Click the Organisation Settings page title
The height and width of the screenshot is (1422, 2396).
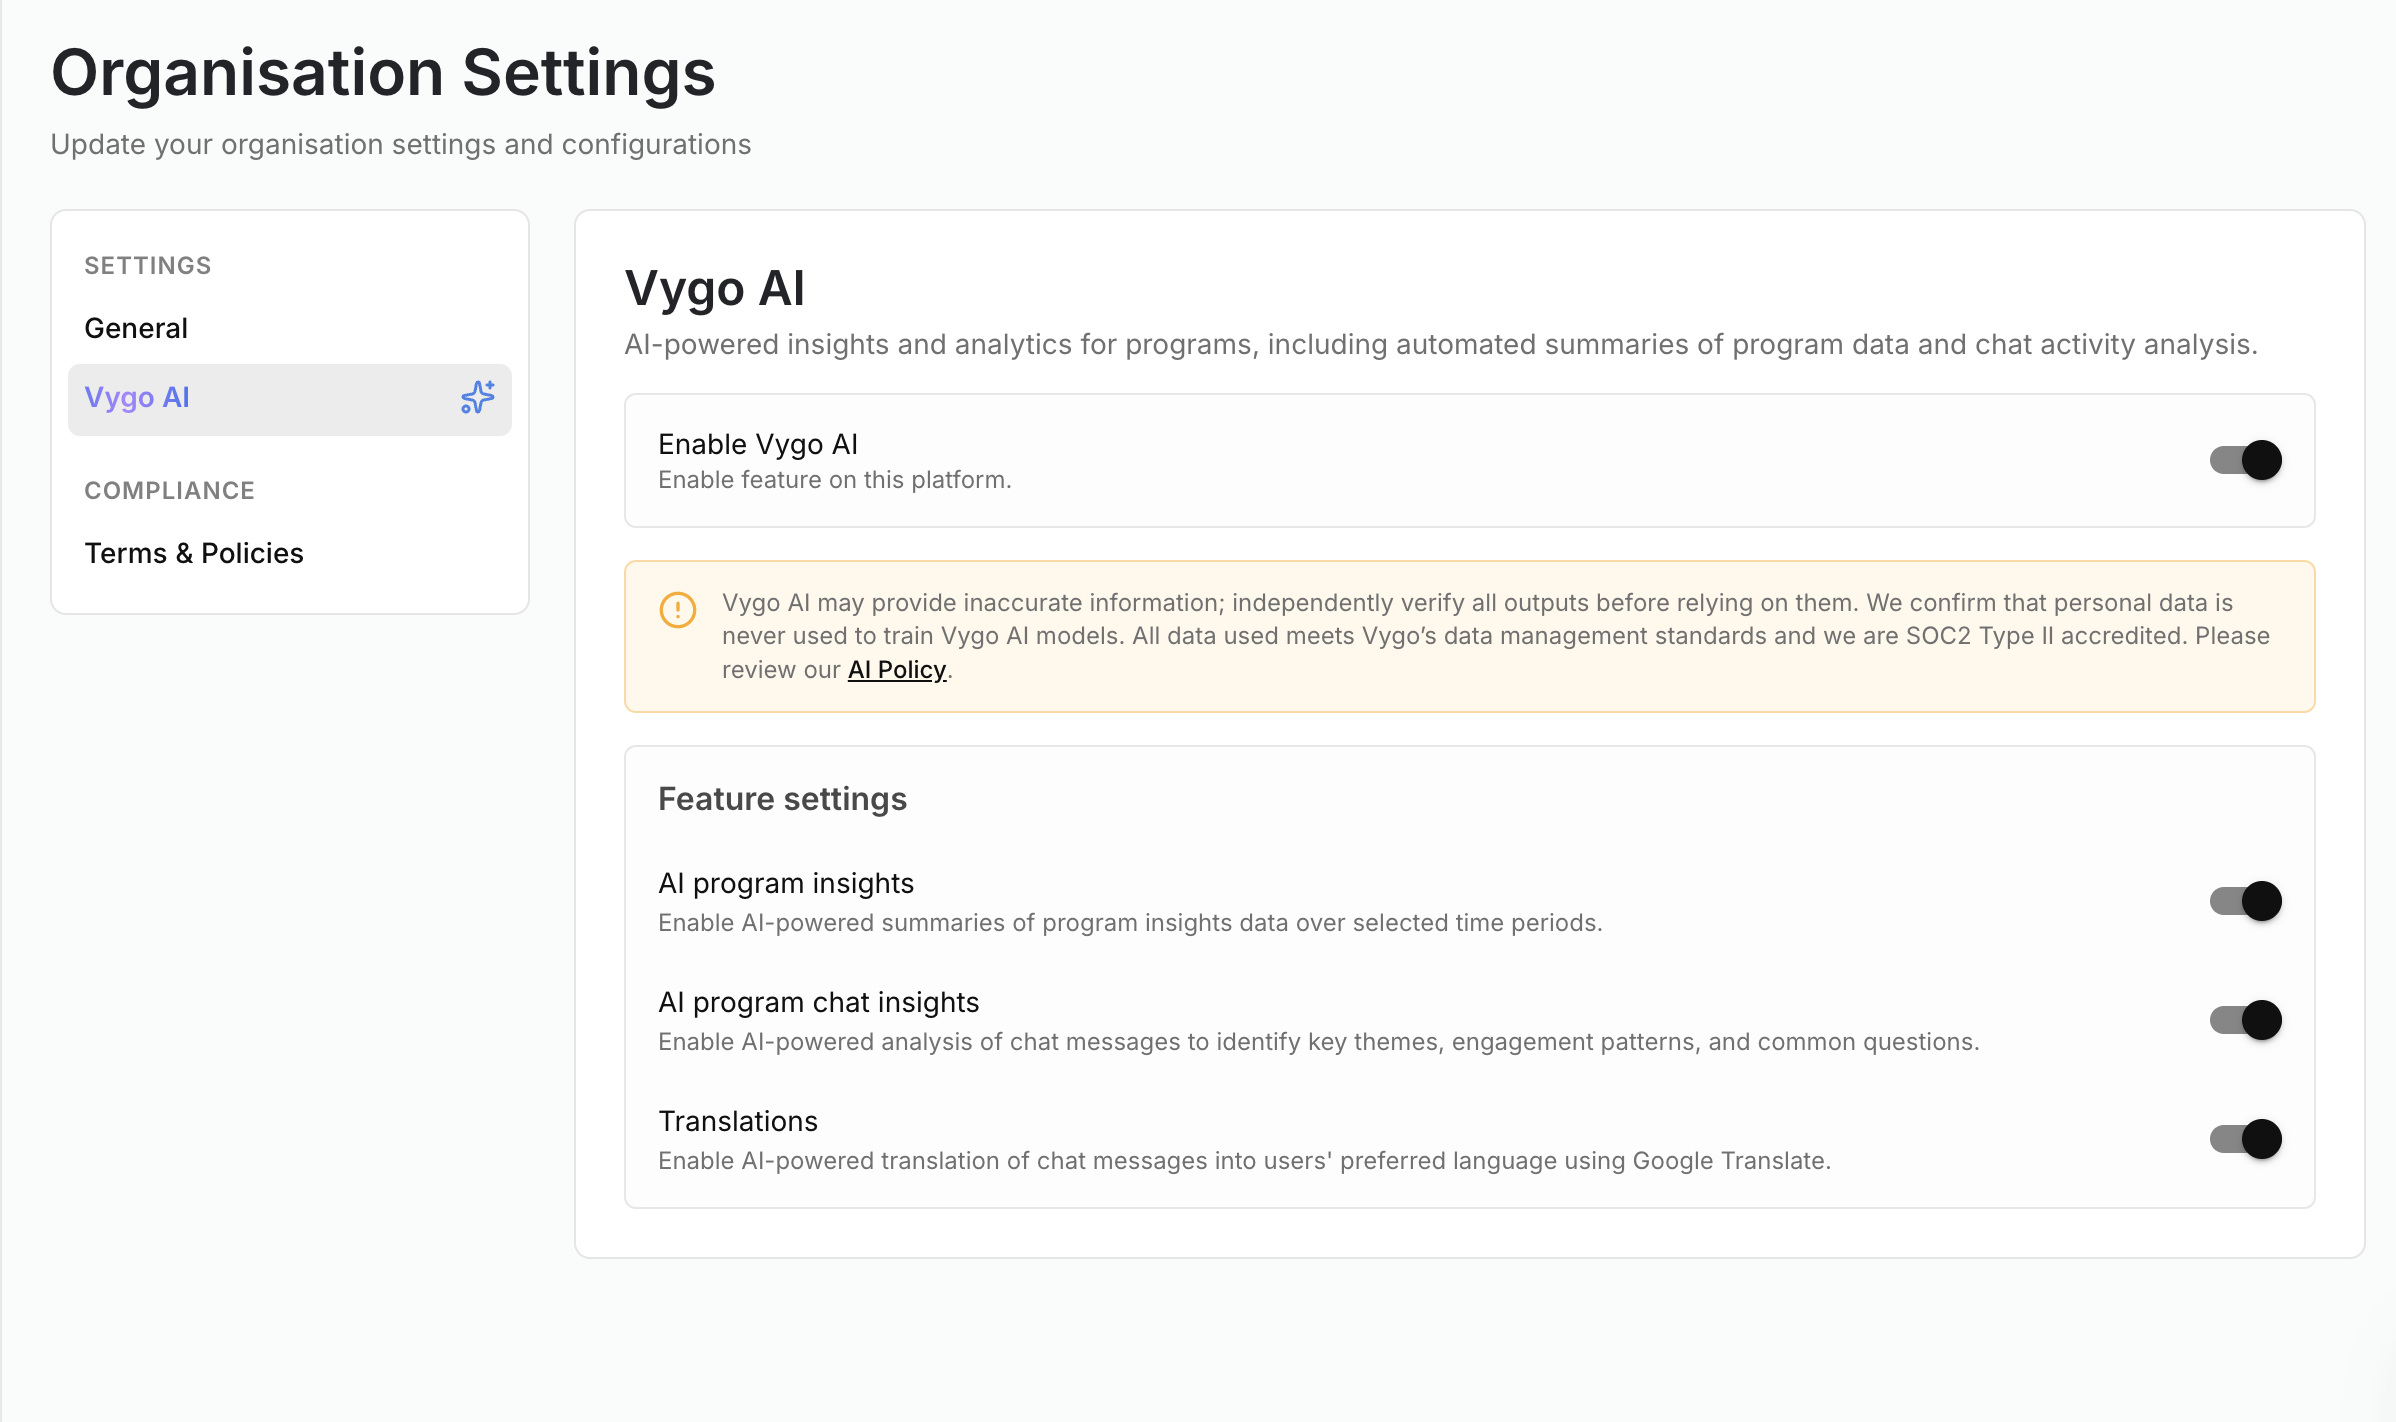click(x=383, y=73)
